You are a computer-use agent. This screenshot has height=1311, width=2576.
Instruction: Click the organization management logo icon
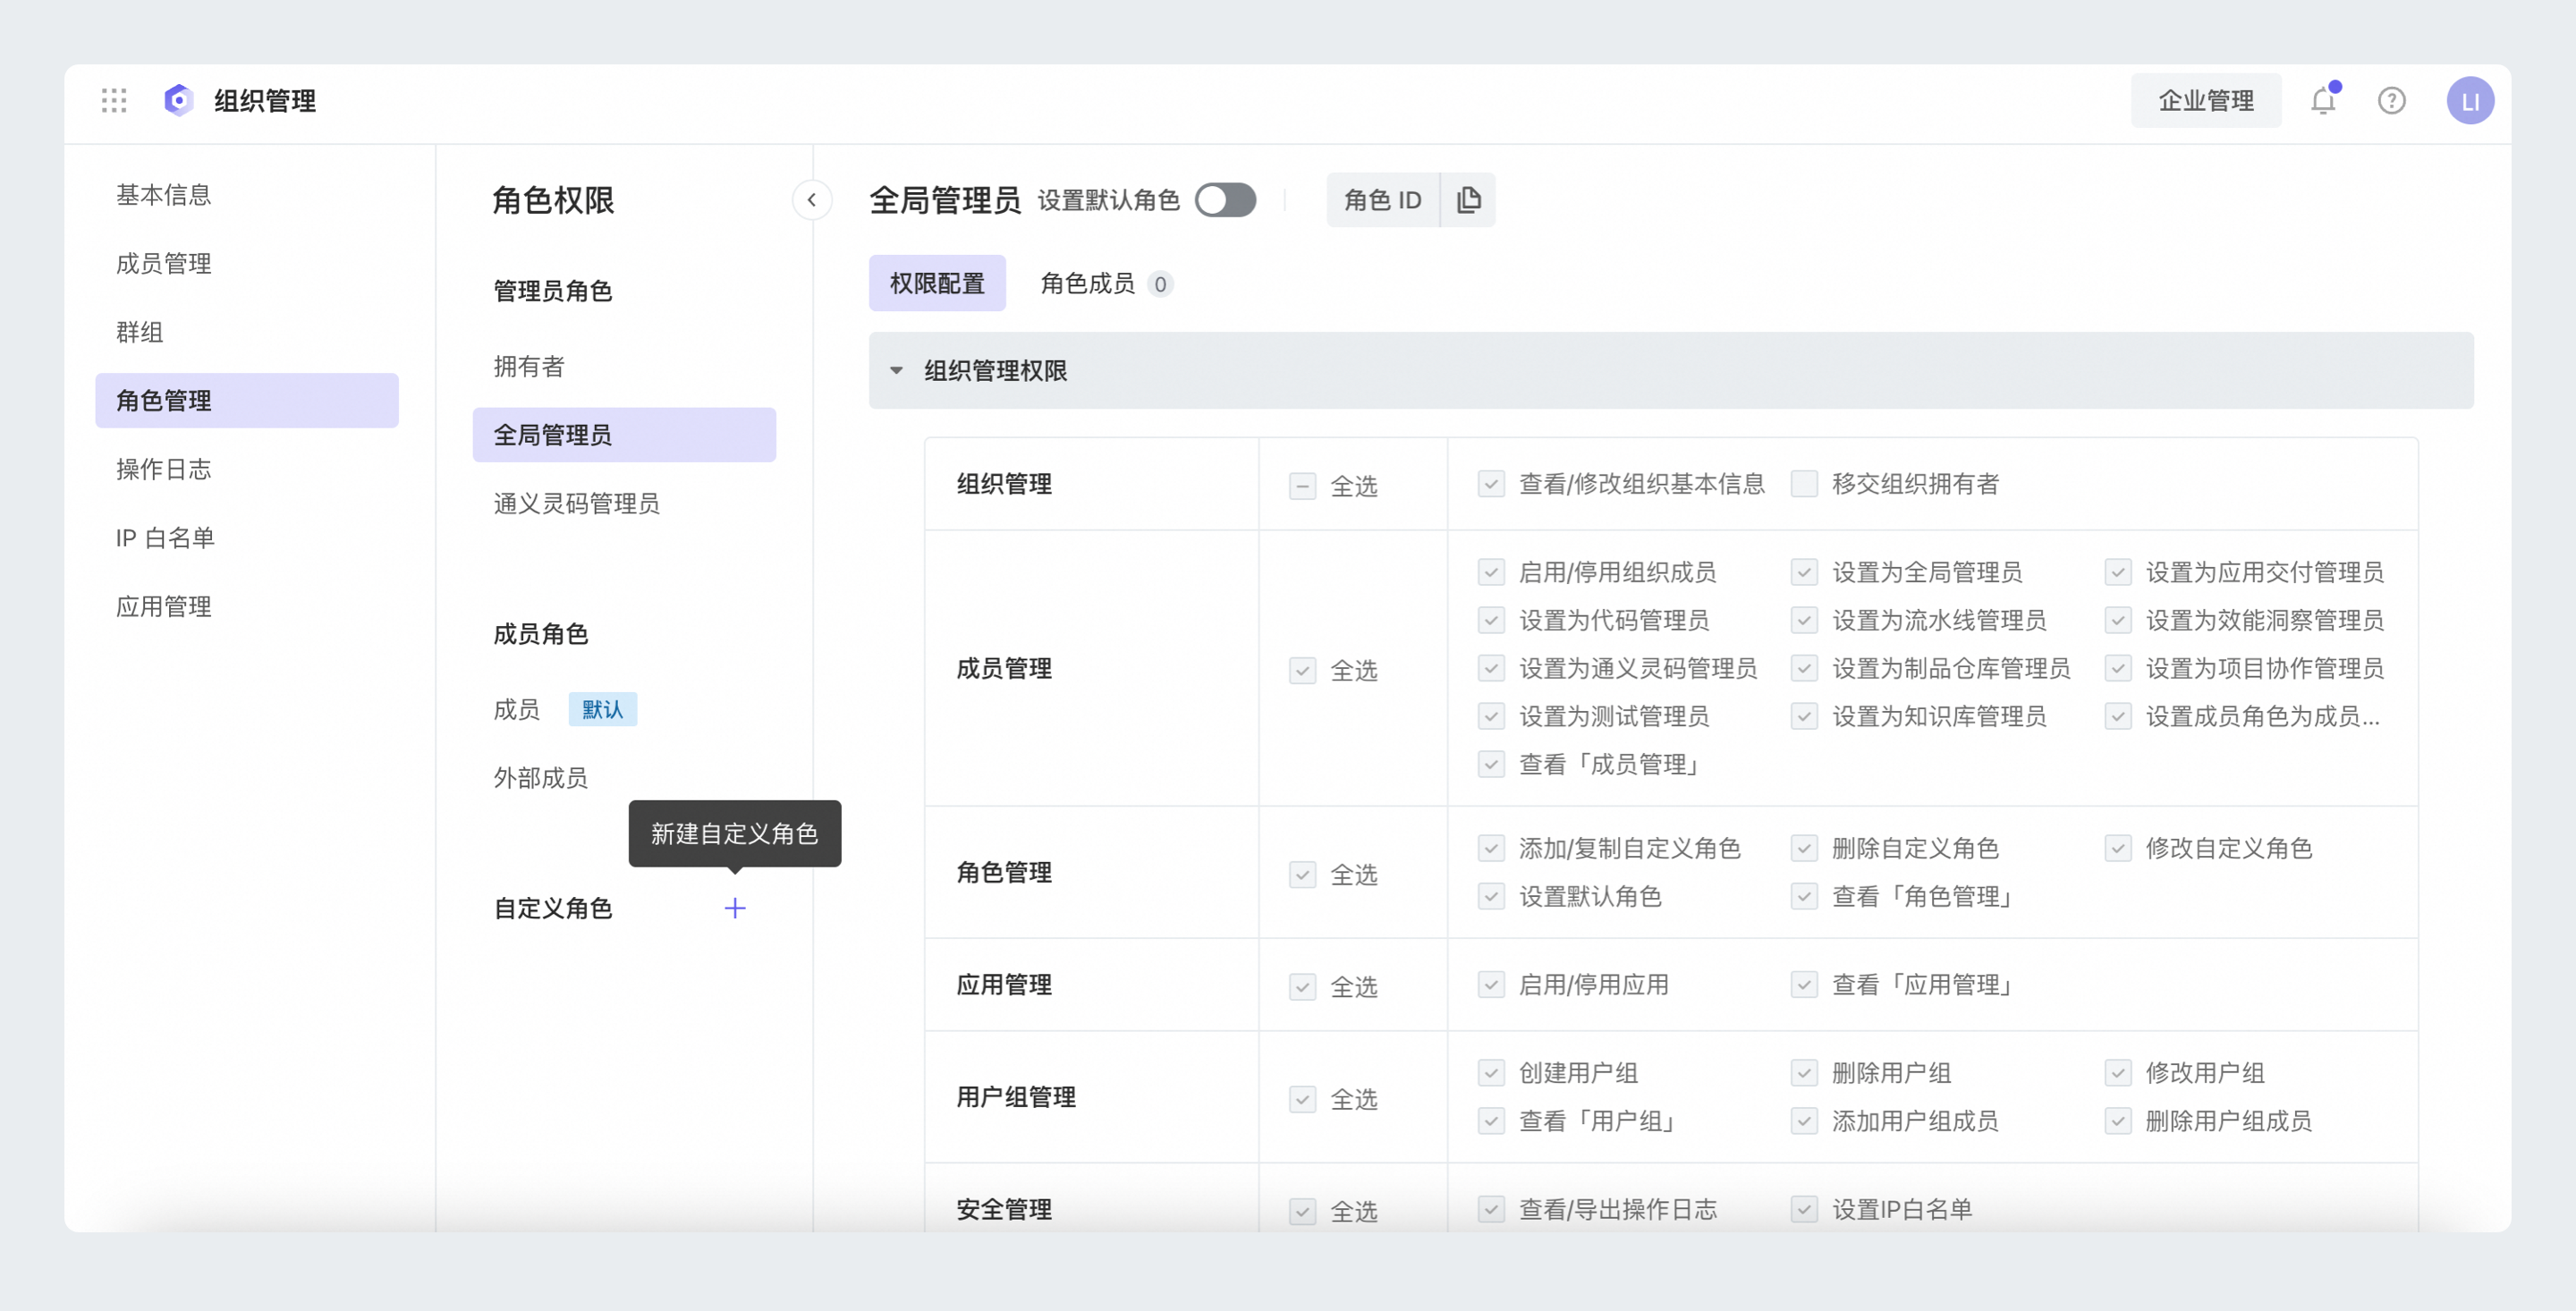[178, 100]
